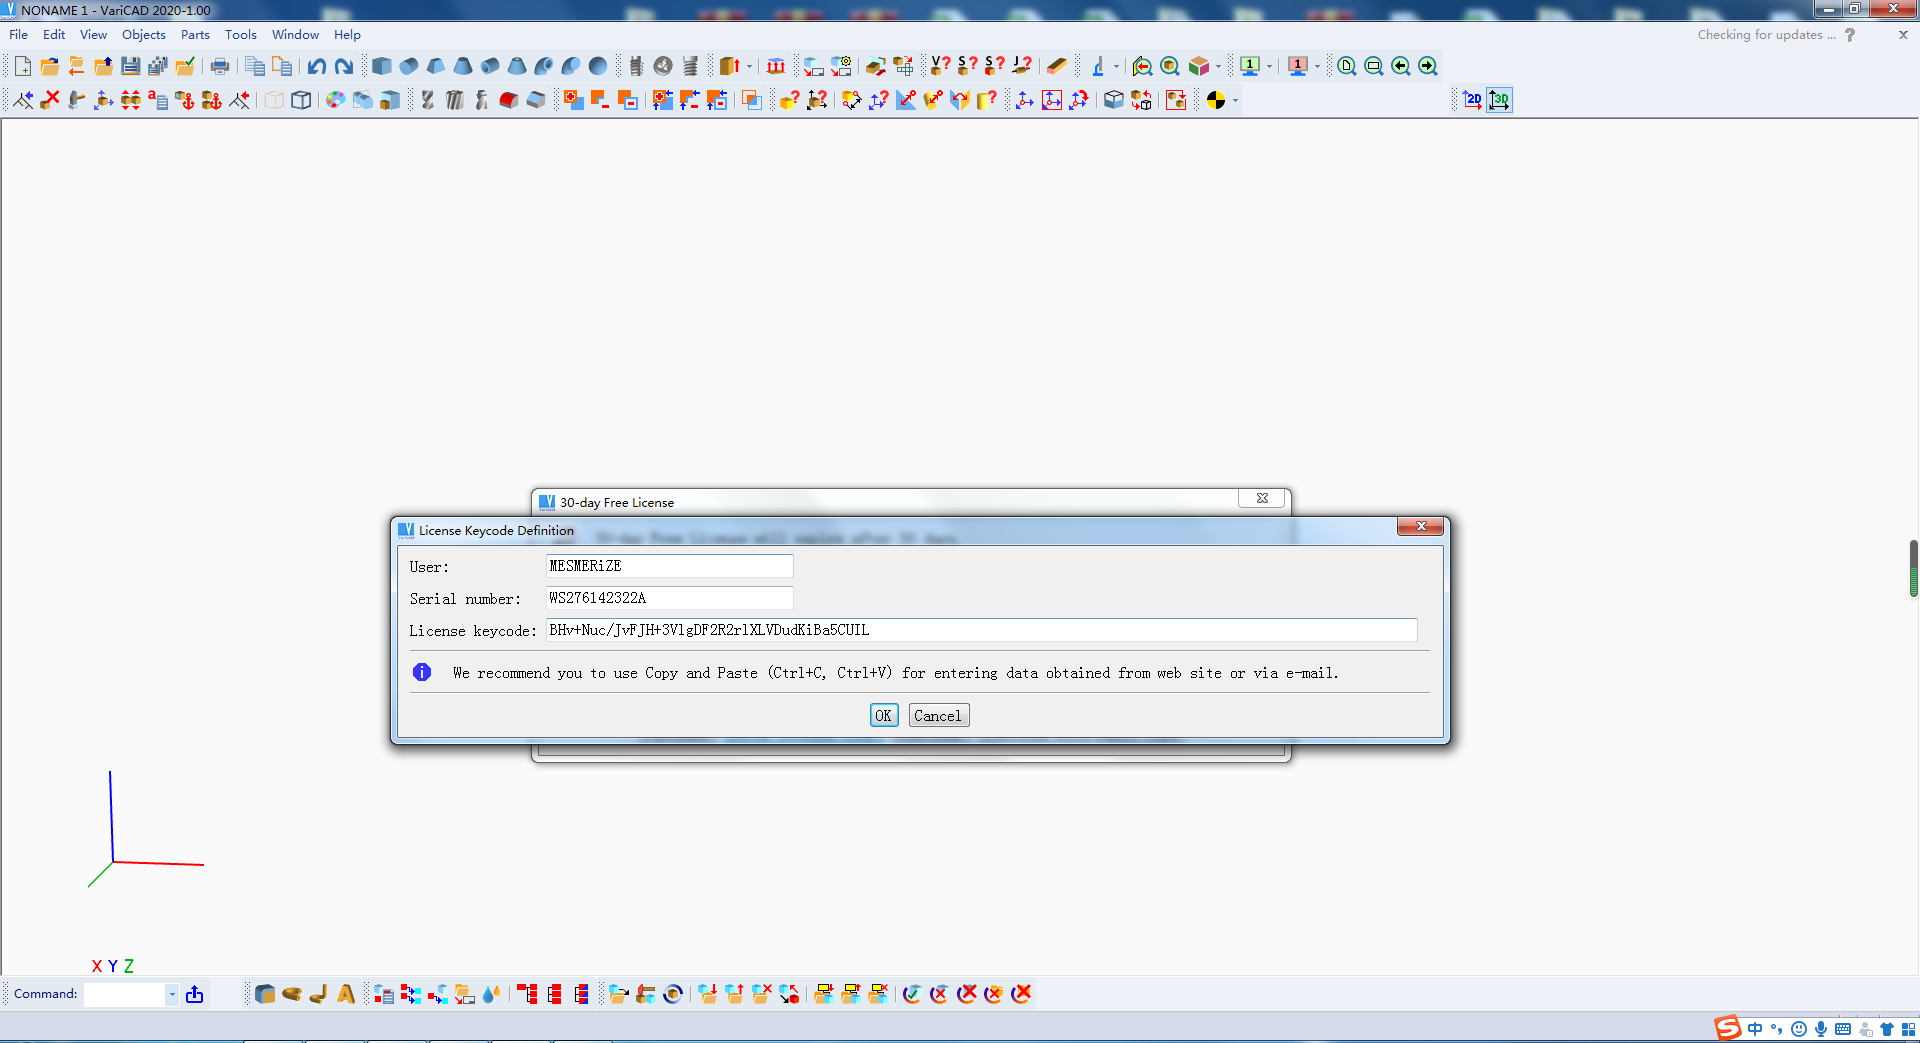
Task: Click the red X delete solid icon
Action: (50, 100)
